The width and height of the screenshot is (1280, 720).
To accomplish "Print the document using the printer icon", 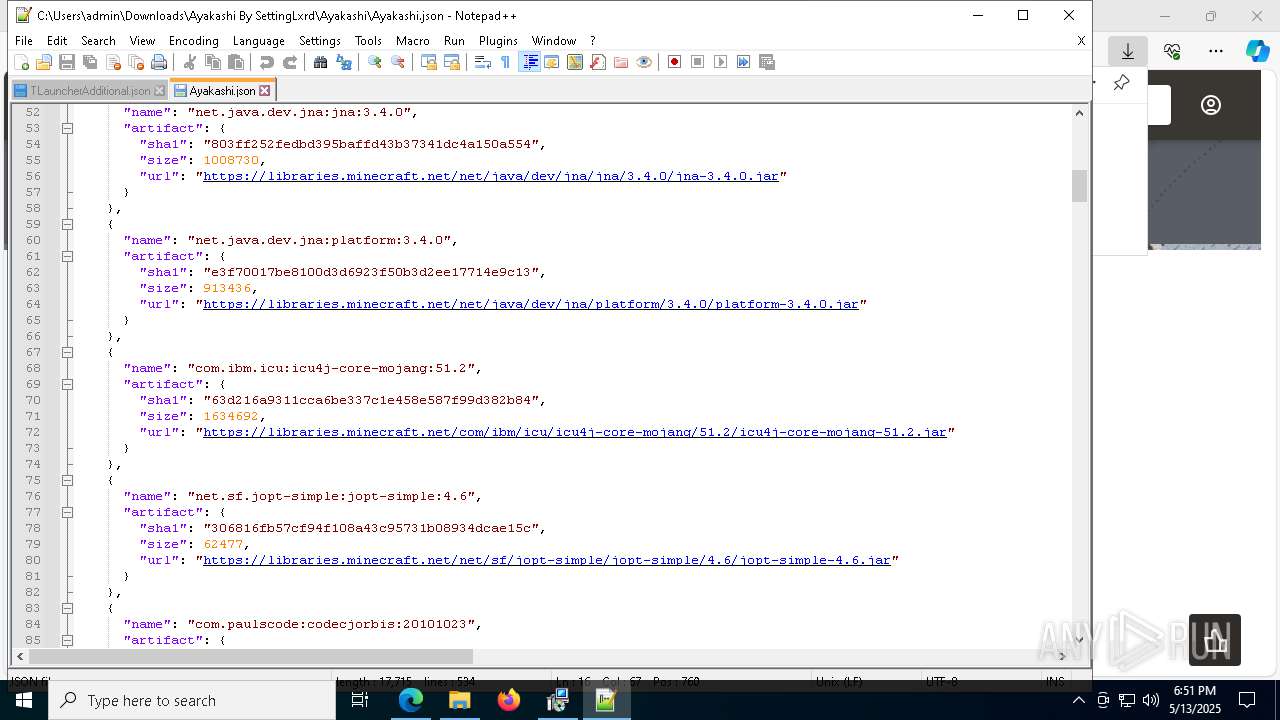I will tap(159, 62).
